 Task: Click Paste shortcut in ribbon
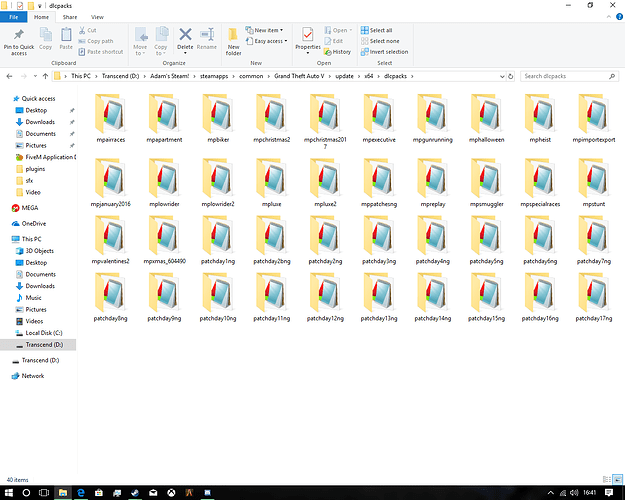pos(101,52)
